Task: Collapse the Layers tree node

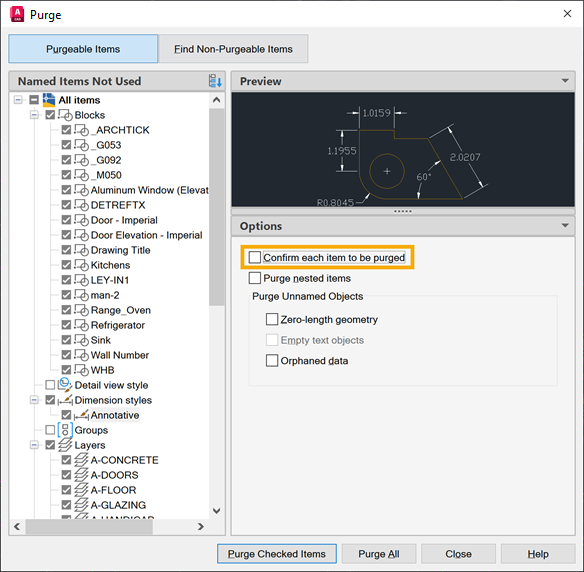Action: point(34,445)
